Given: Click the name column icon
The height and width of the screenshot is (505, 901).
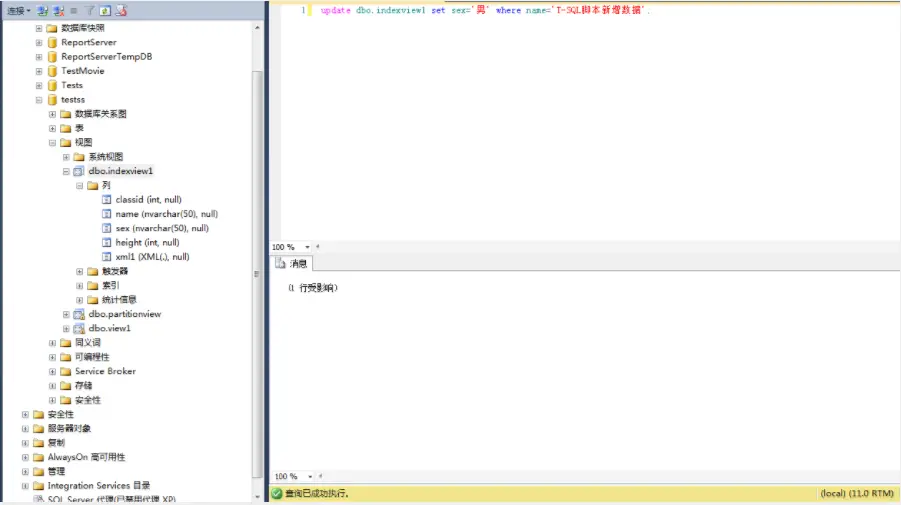Looking at the screenshot, I should coord(106,214).
